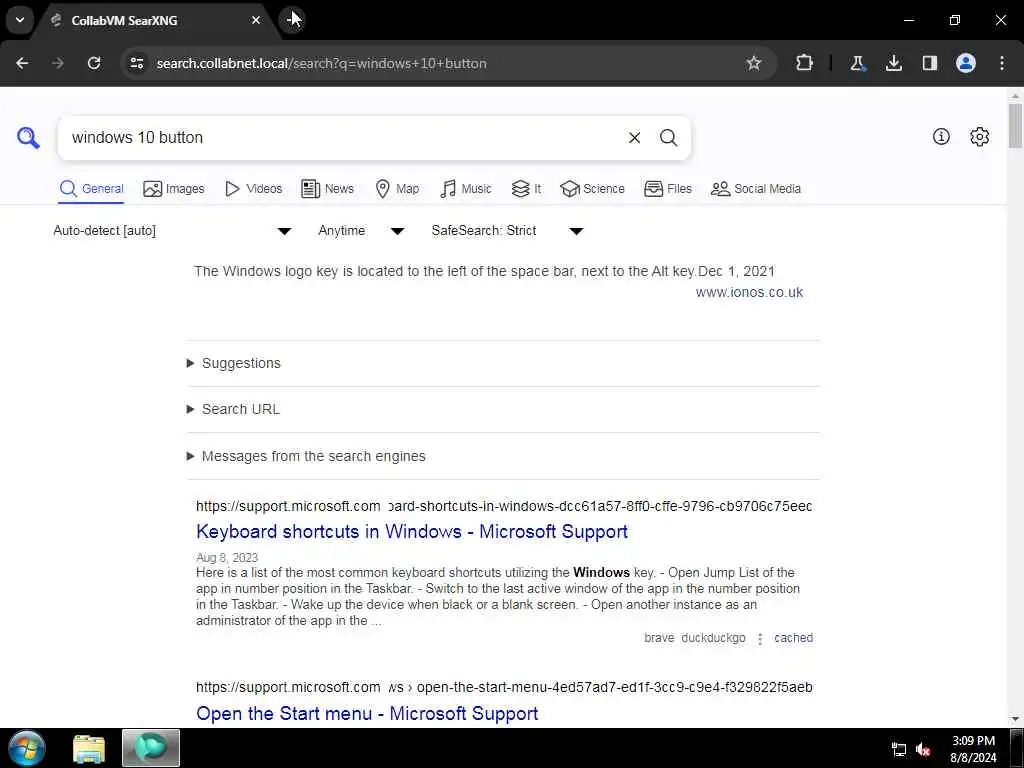Image resolution: width=1024 pixels, height=768 pixels.
Task: Click the muted volume tray icon
Action: pyautogui.click(x=923, y=750)
